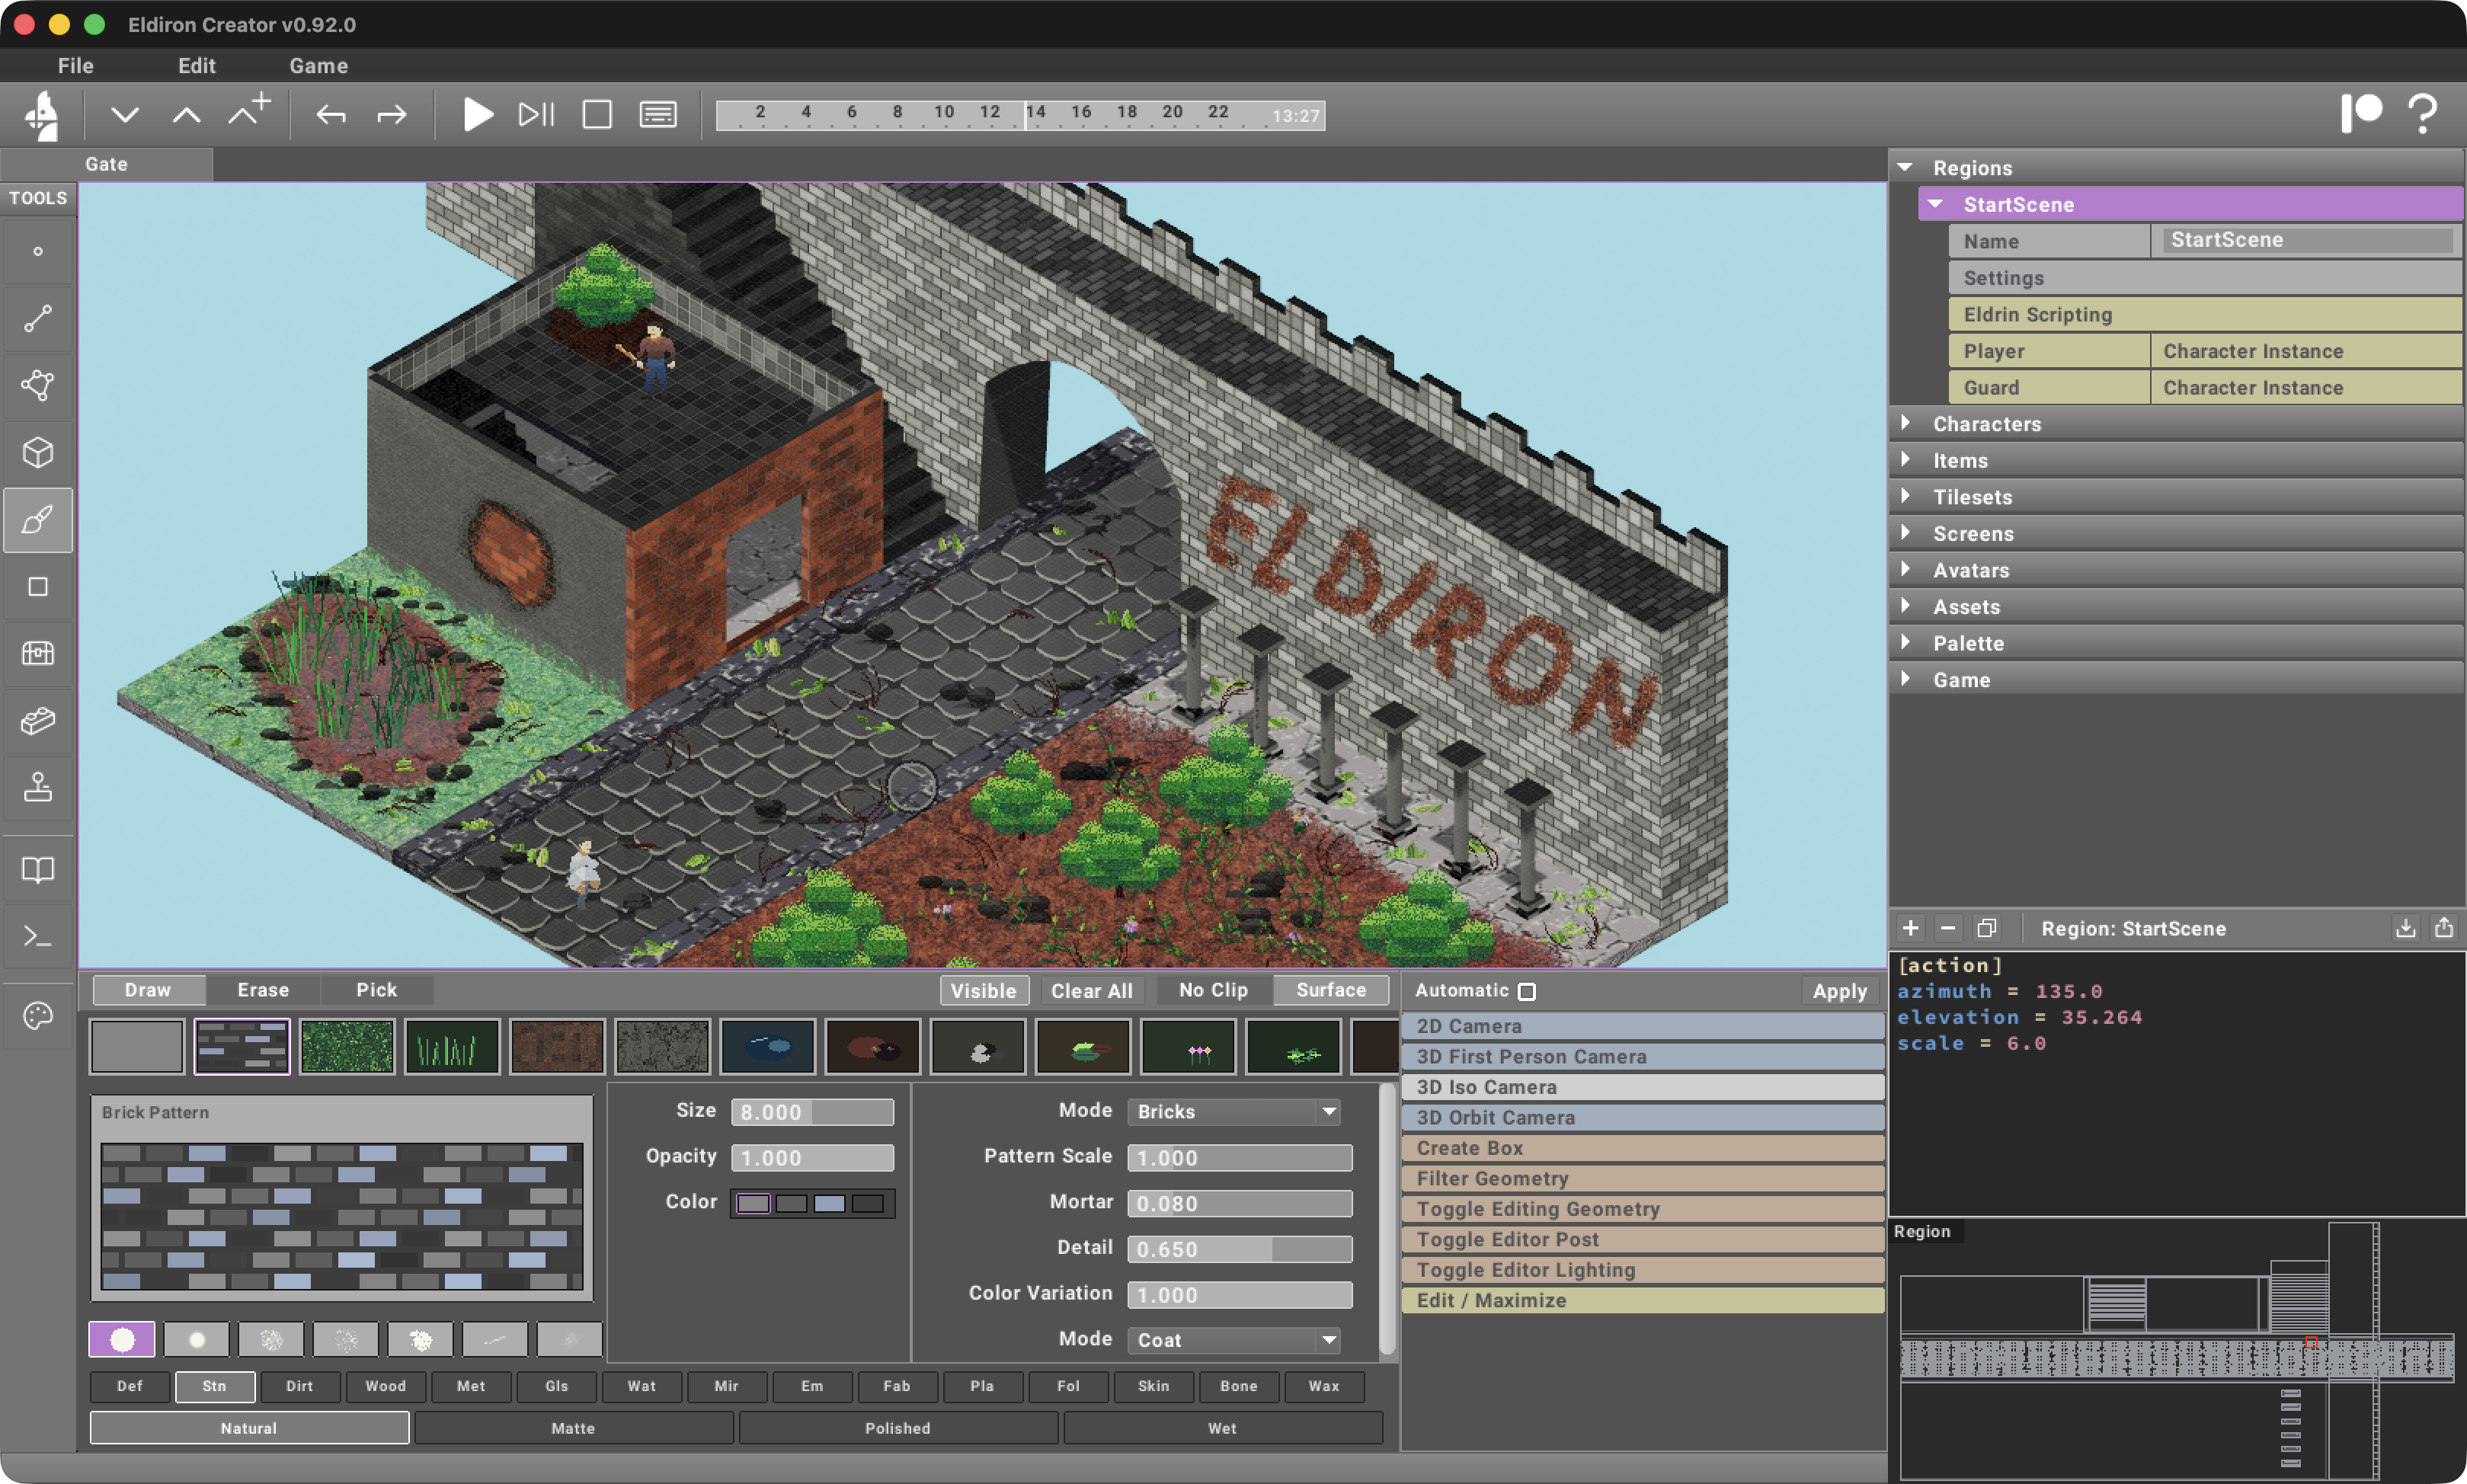2467x1484 pixels.
Task: Click the export share icon
Action: (2444, 928)
